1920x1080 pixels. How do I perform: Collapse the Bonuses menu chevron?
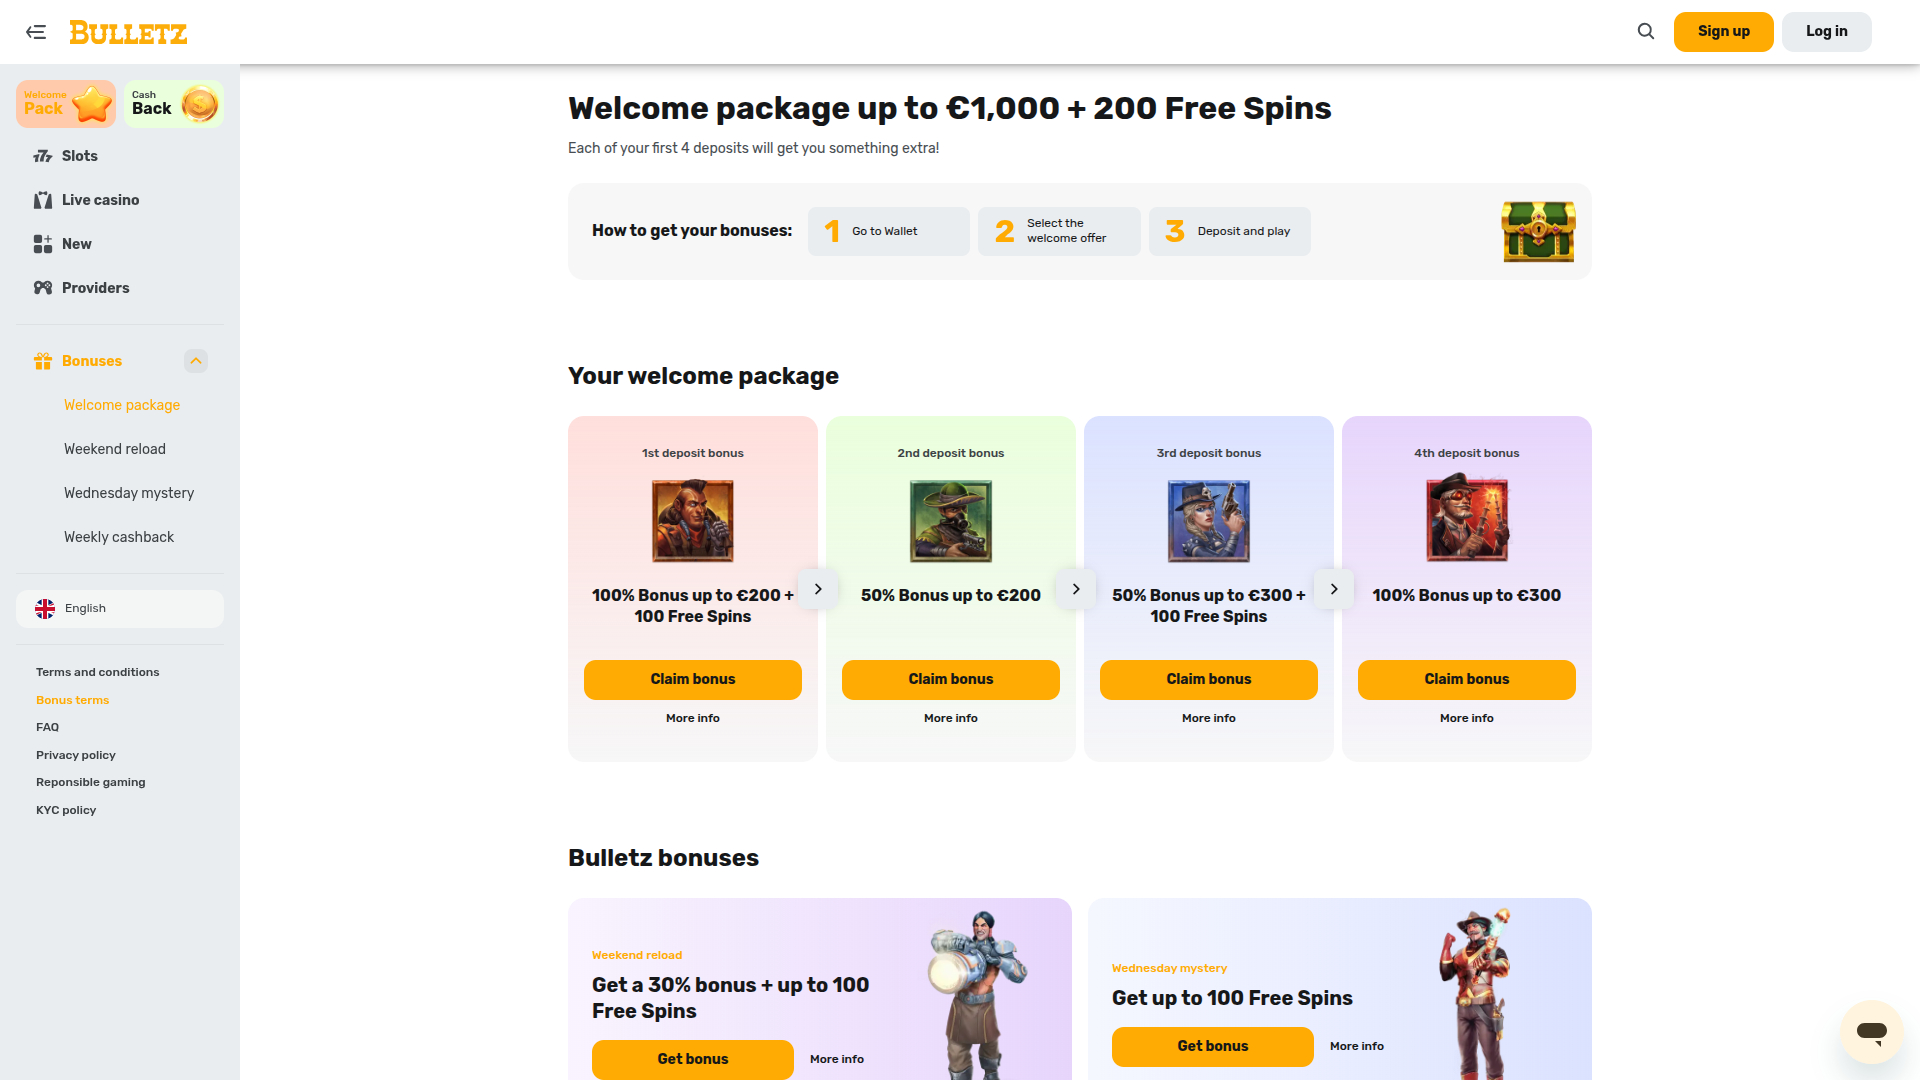point(196,361)
